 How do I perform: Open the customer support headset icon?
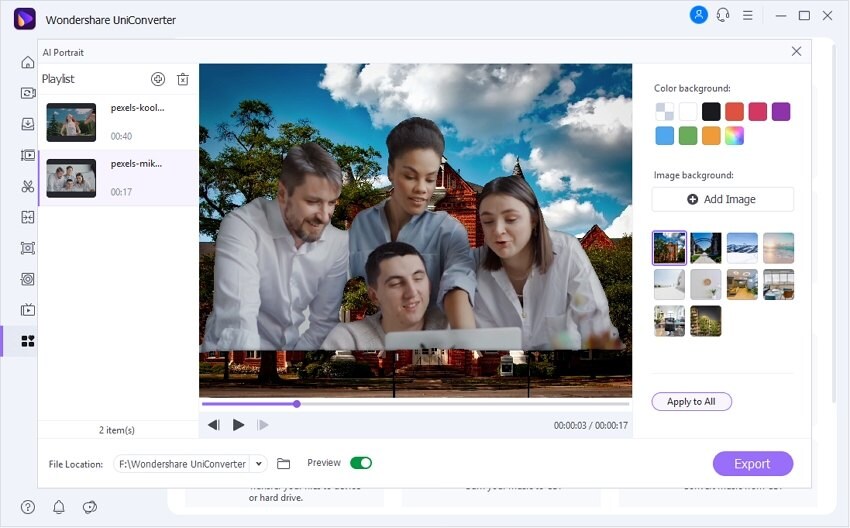[x=723, y=15]
